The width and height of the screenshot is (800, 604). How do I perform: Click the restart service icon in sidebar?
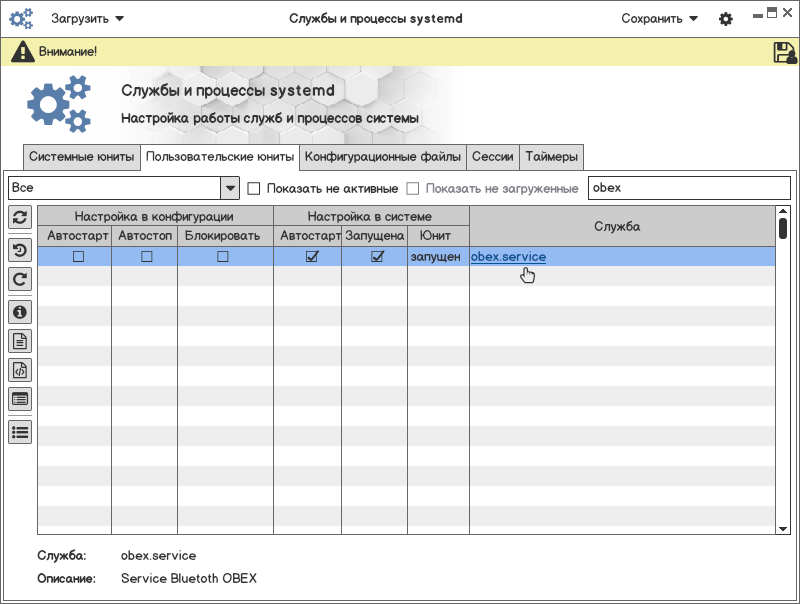tap(20, 279)
